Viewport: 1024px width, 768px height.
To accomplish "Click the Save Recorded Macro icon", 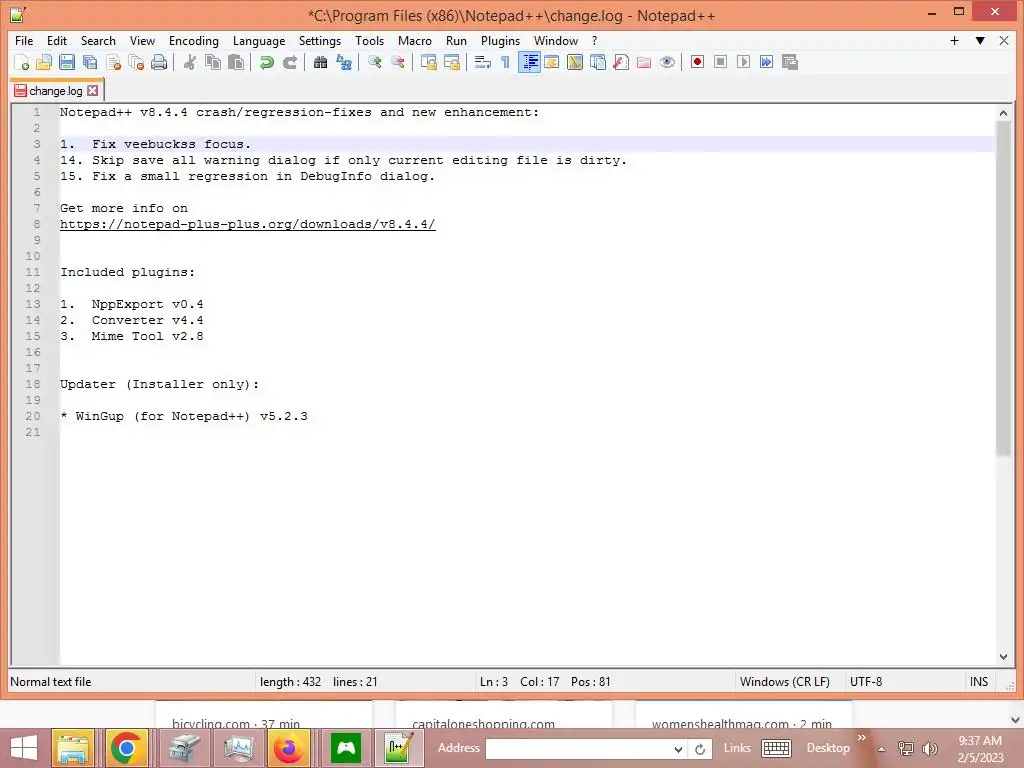I will click(790, 62).
